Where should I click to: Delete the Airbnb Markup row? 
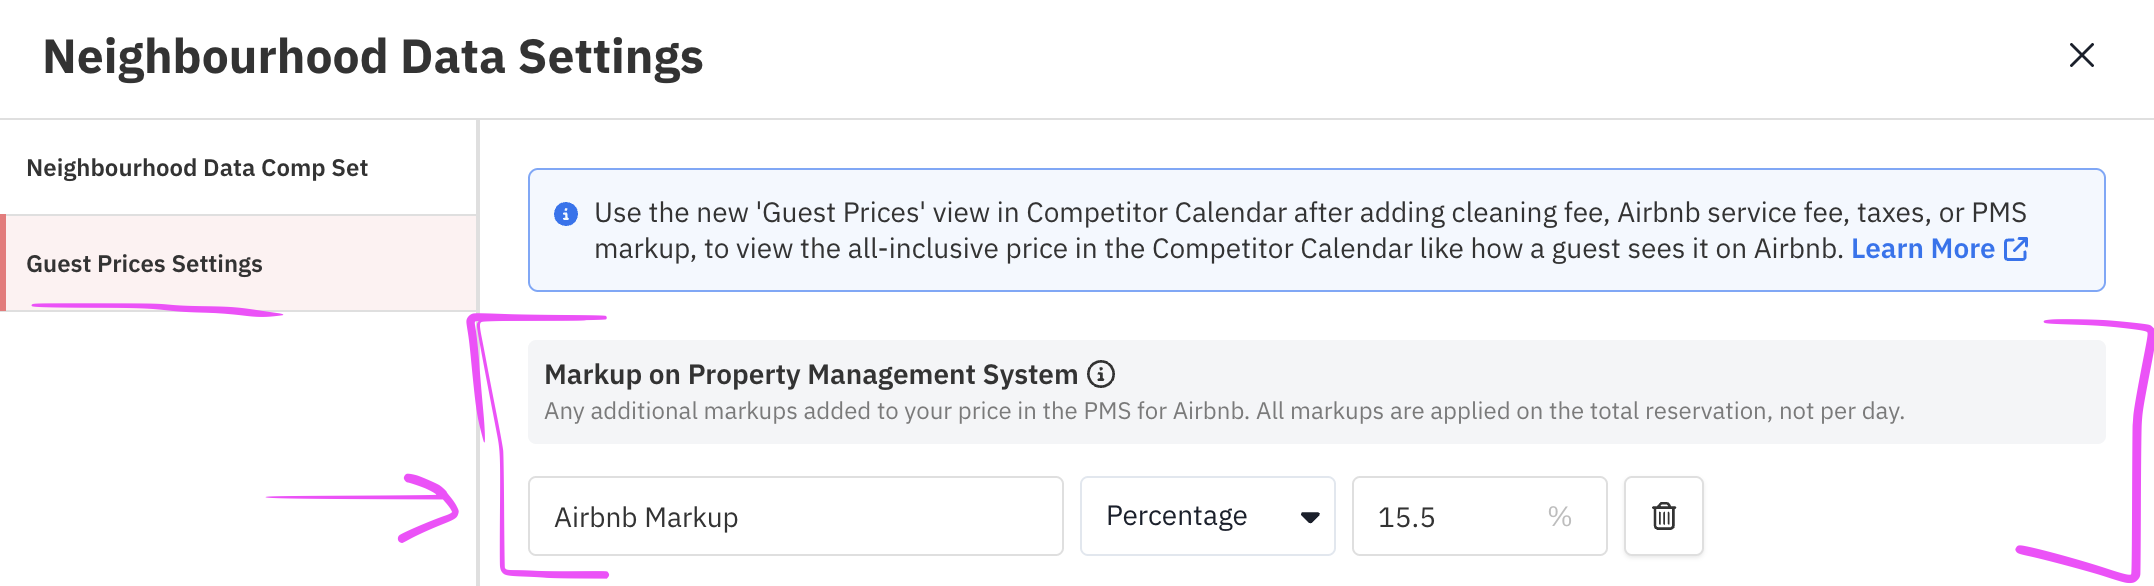1663,516
